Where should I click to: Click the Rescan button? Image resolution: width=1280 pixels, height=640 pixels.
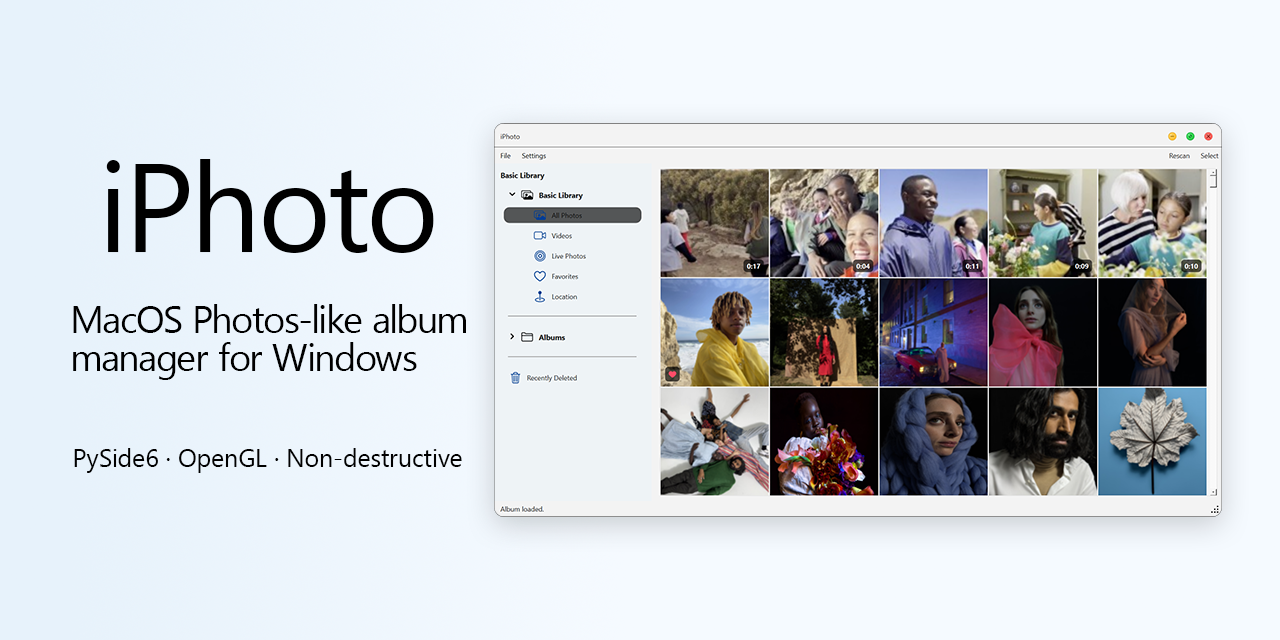pyautogui.click(x=1179, y=156)
